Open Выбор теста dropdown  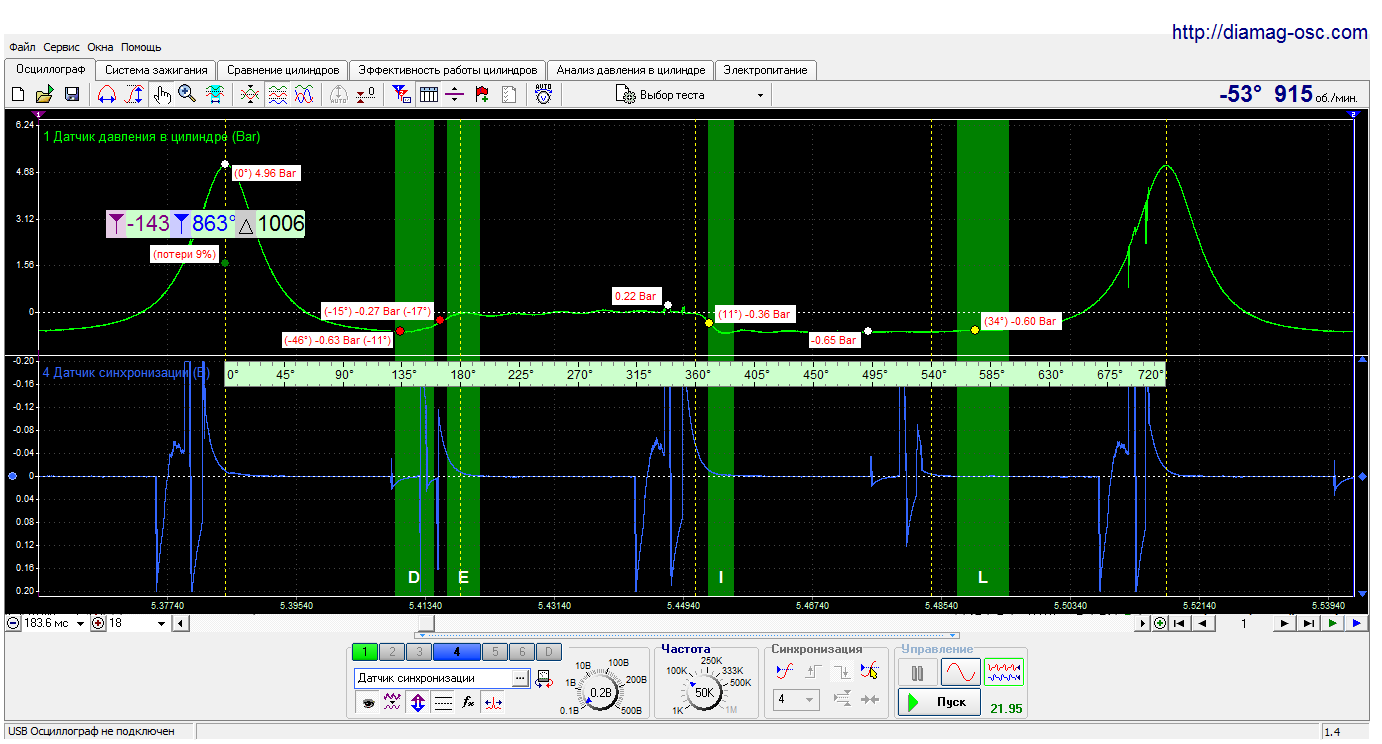pos(690,95)
